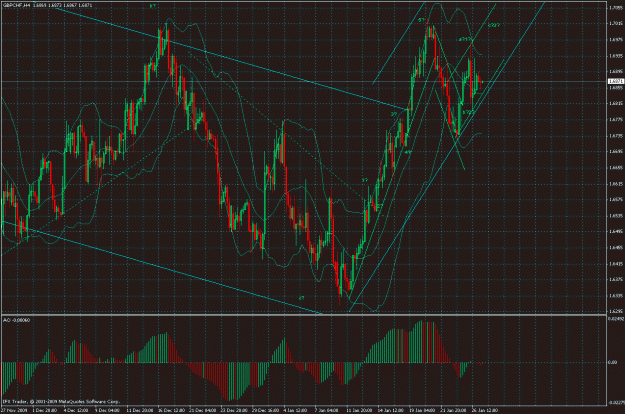Click the MetaQuotes Software Corp. copyright text
This screenshot has width=625, height=414.
[x=61, y=401]
